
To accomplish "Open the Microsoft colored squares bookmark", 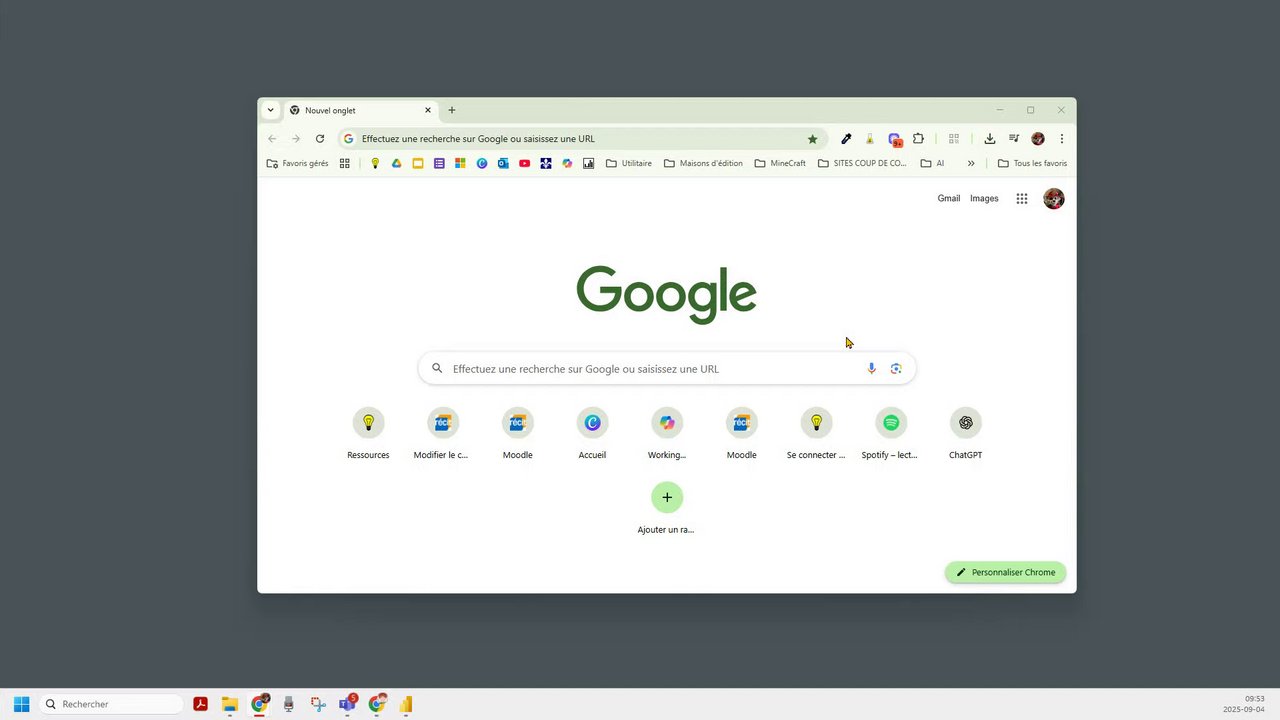I will [460, 163].
